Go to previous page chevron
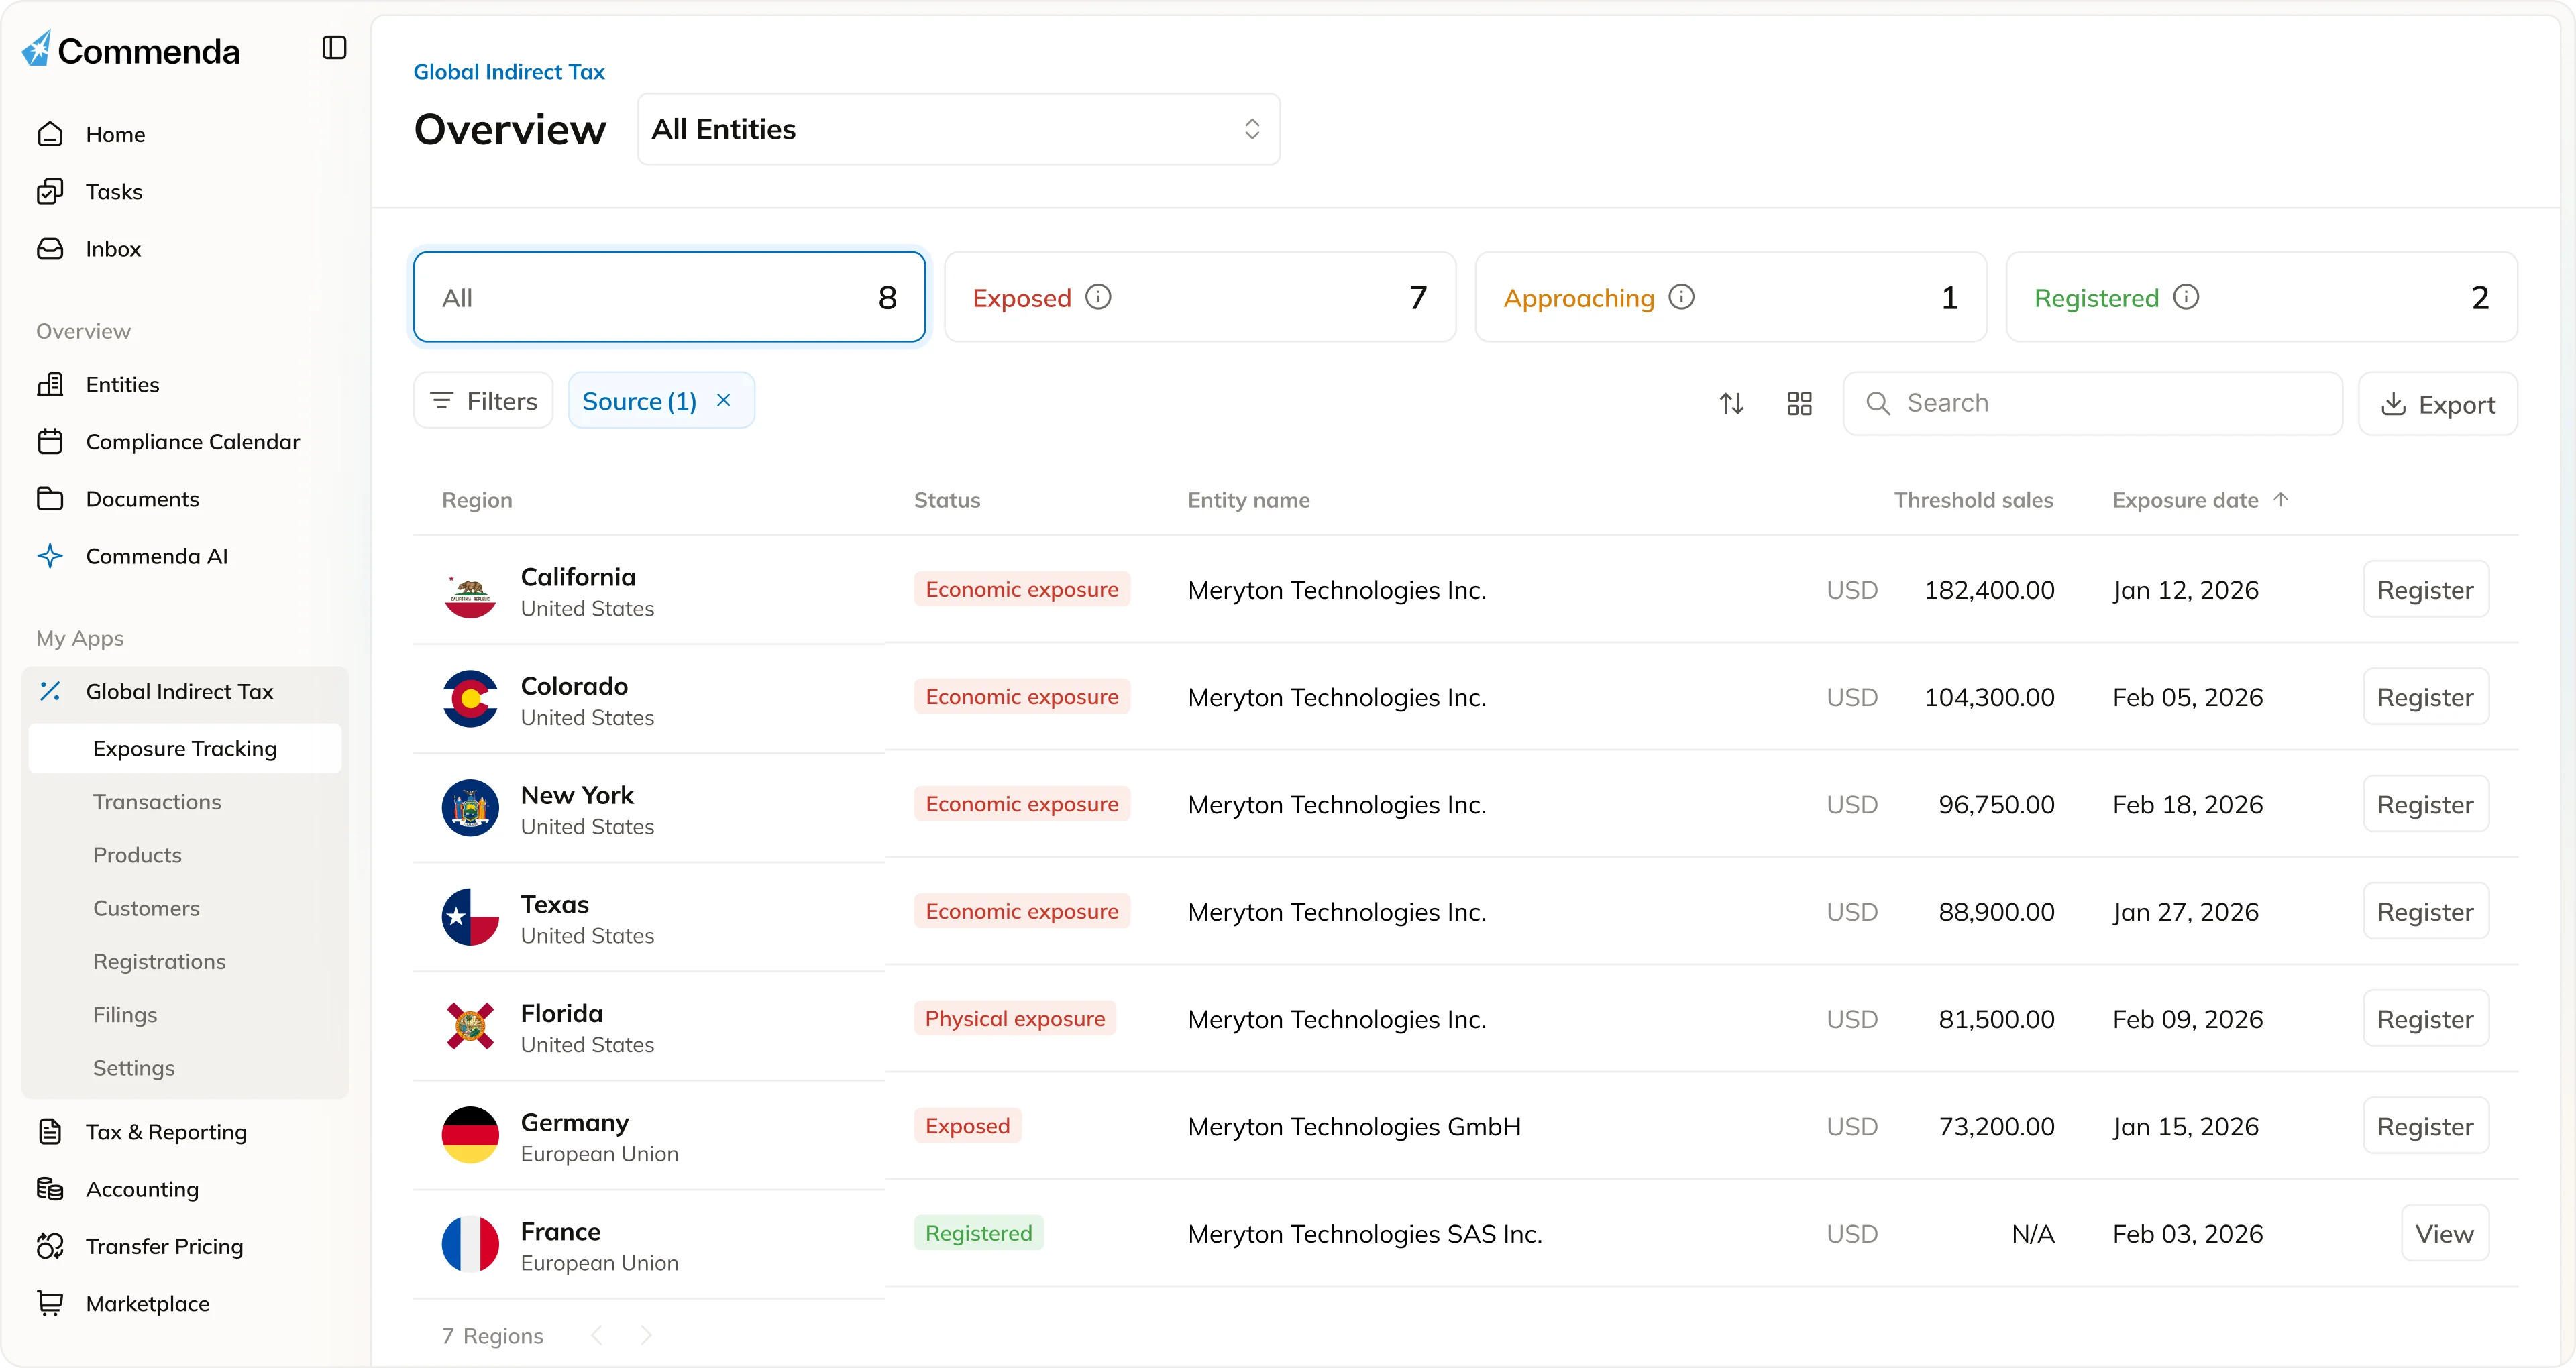Screen dimensions: 2576x1368 pyautogui.click(x=597, y=1335)
